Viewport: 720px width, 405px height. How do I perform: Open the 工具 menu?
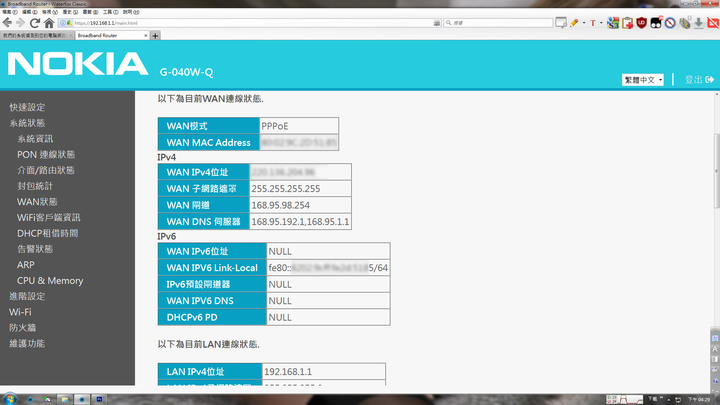[110, 12]
